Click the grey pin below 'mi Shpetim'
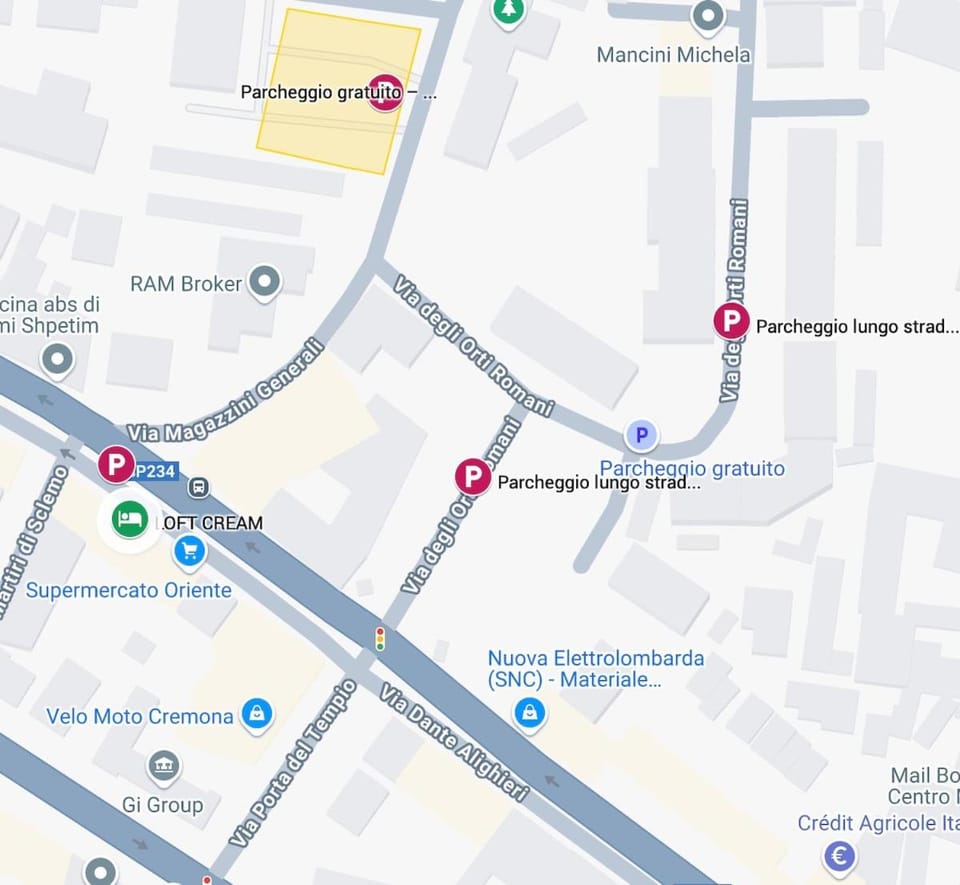The height and width of the screenshot is (885, 960). 58,360
